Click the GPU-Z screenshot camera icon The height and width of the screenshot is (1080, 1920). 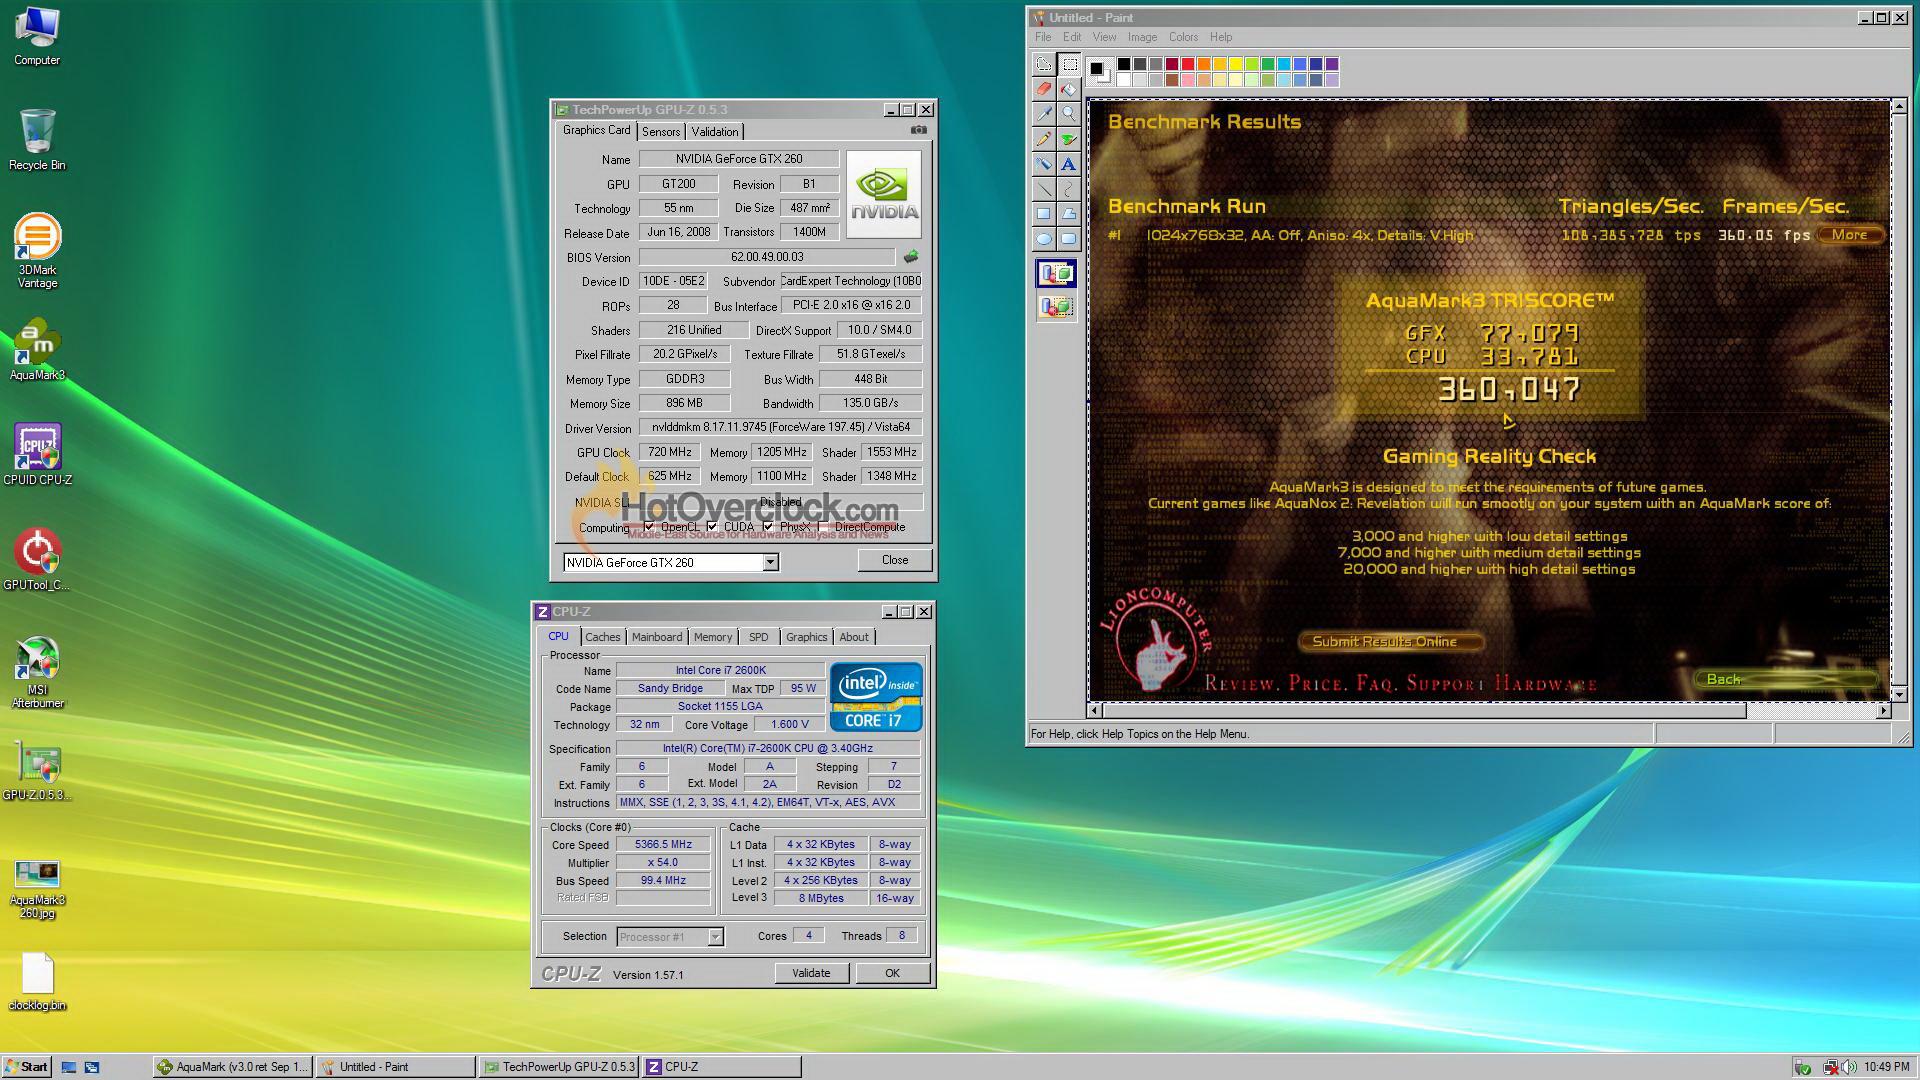tap(919, 130)
